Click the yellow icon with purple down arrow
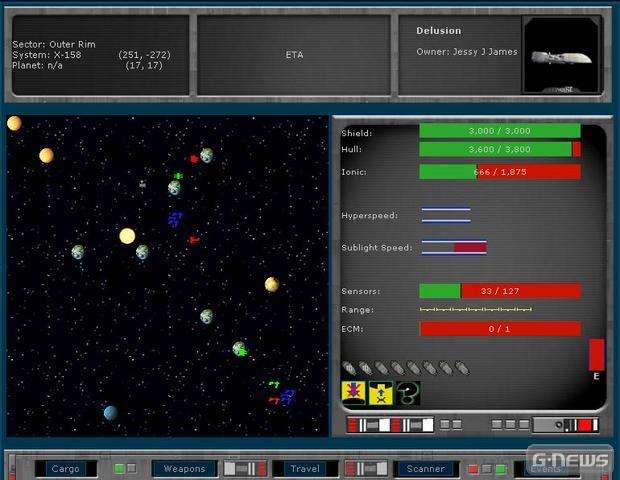 click(x=353, y=393)
